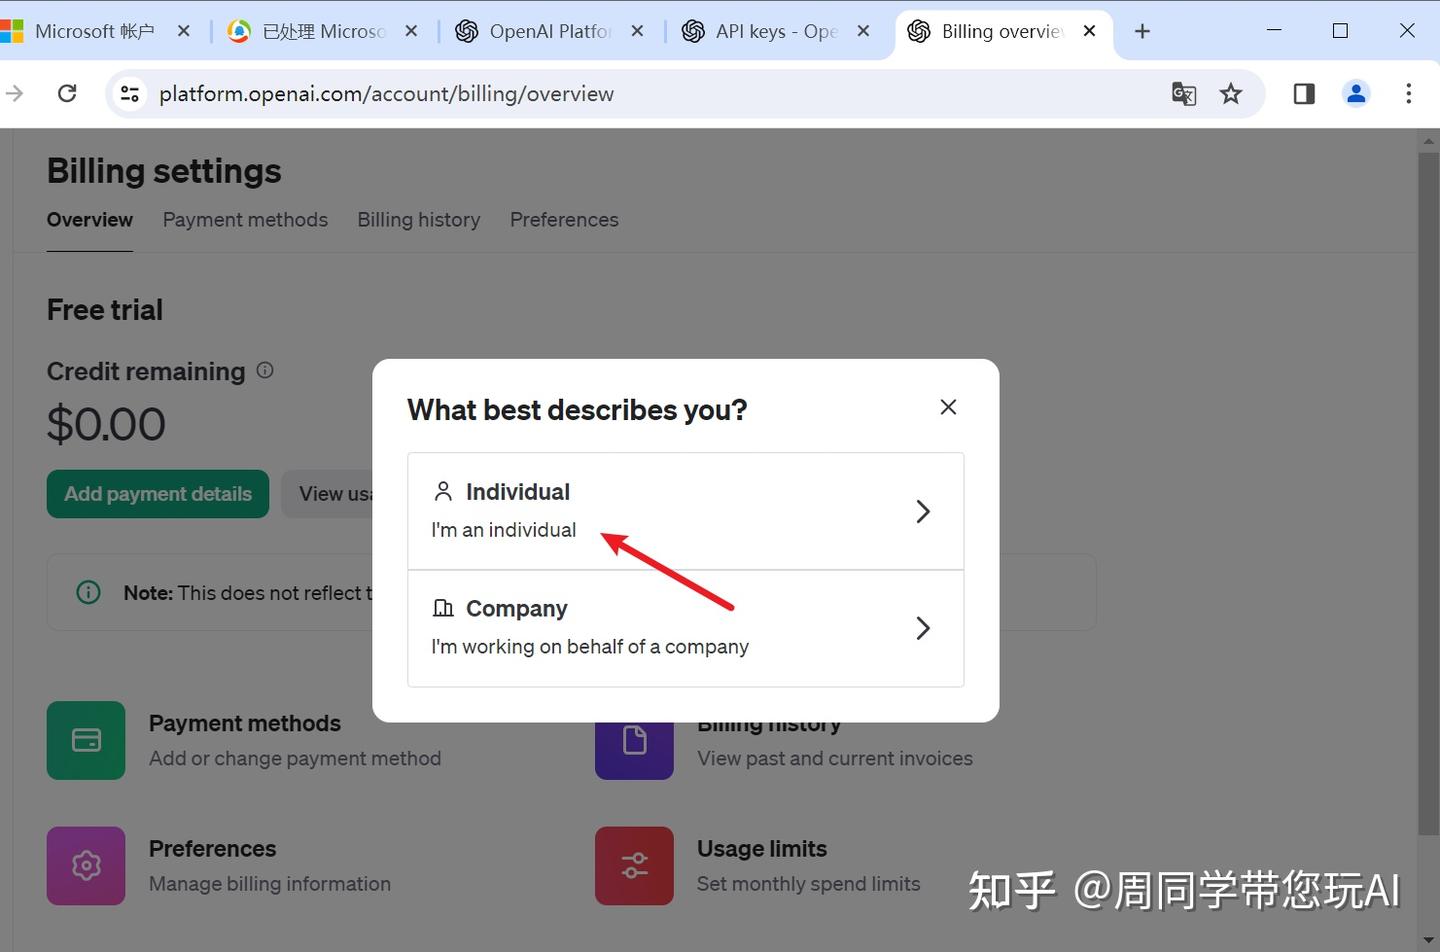Select the Individual heading in dialog
The height and width of the screenshot is (952, 1440).
(x=518, y=492)
